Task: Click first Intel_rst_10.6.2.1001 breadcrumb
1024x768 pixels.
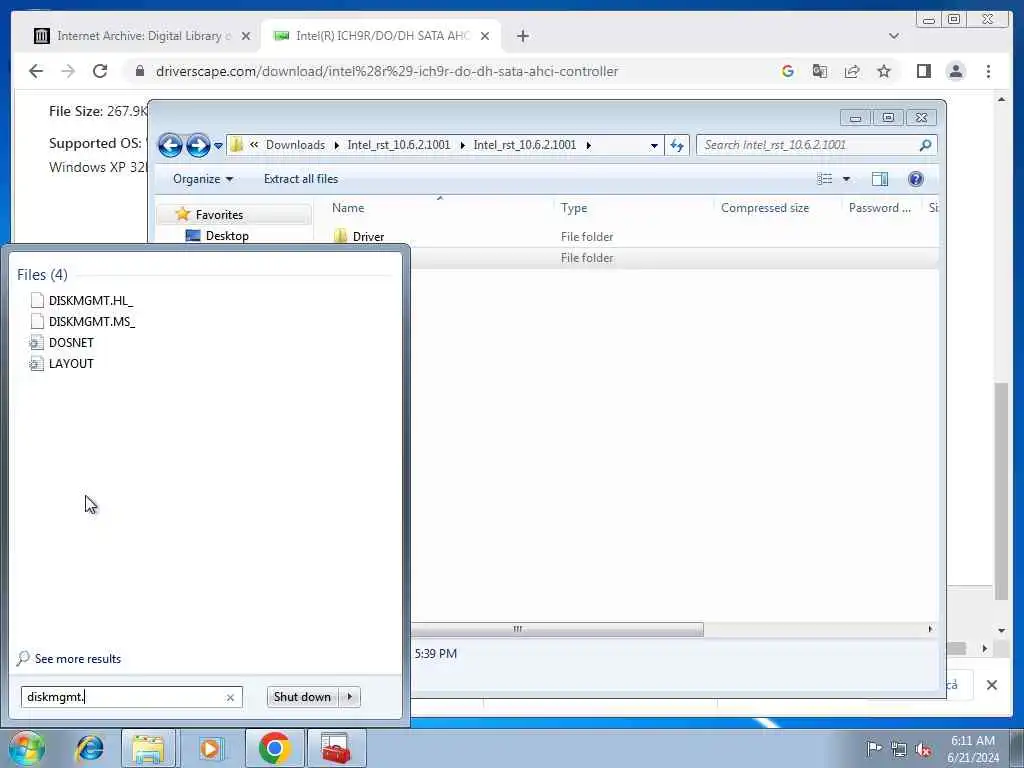Action: [x=398, y=145]
